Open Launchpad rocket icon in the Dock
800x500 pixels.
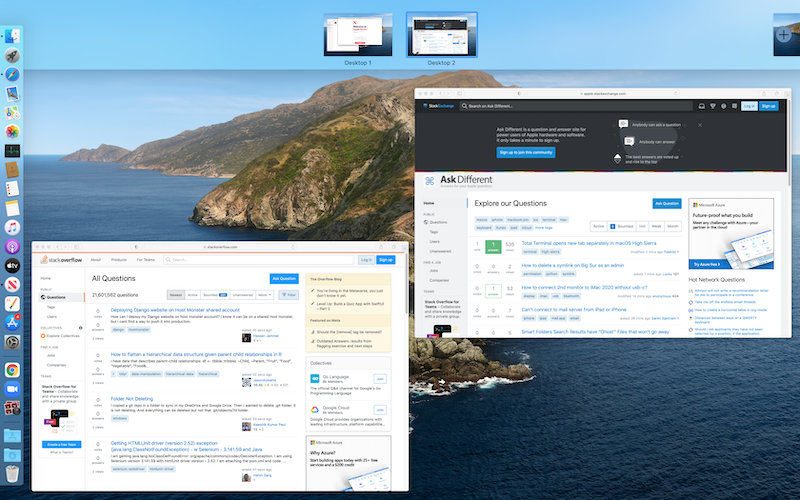click(12, 55)
